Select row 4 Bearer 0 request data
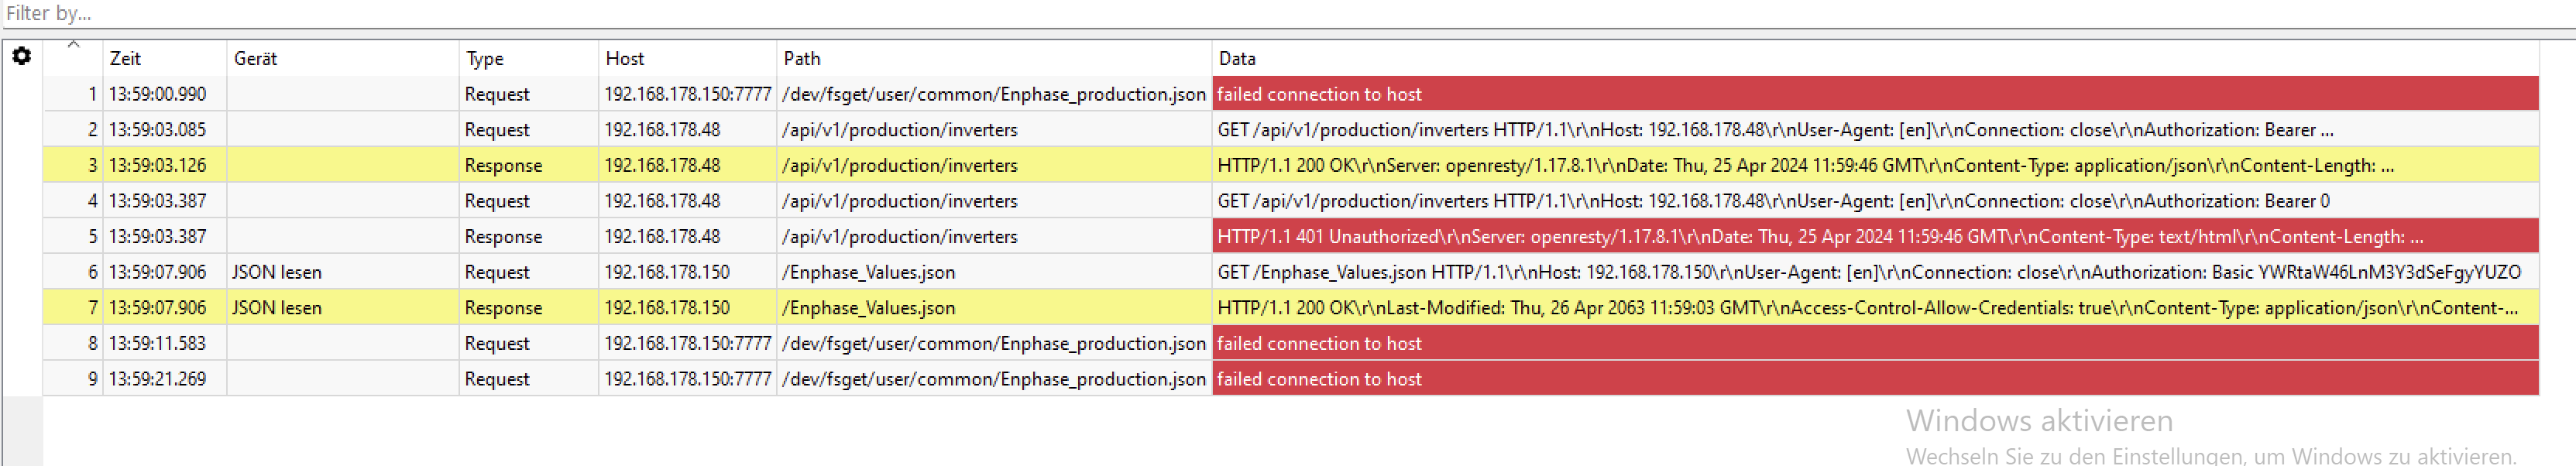 point(1772,201)
